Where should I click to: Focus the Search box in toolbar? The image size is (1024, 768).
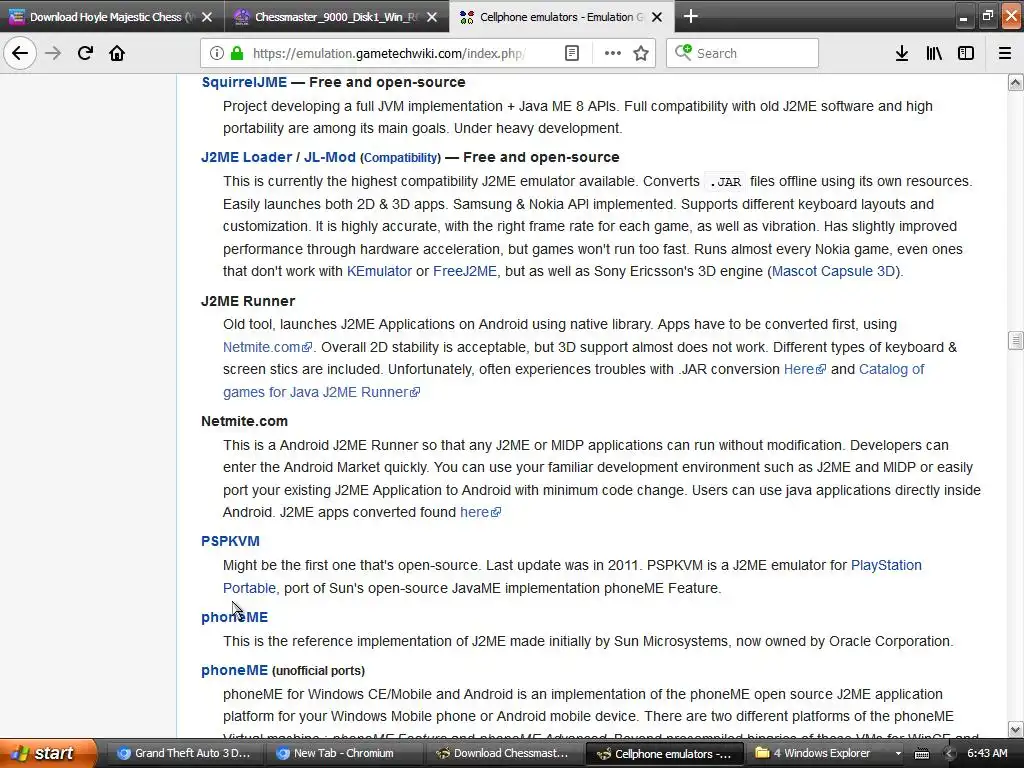click(x=742, y=53)
